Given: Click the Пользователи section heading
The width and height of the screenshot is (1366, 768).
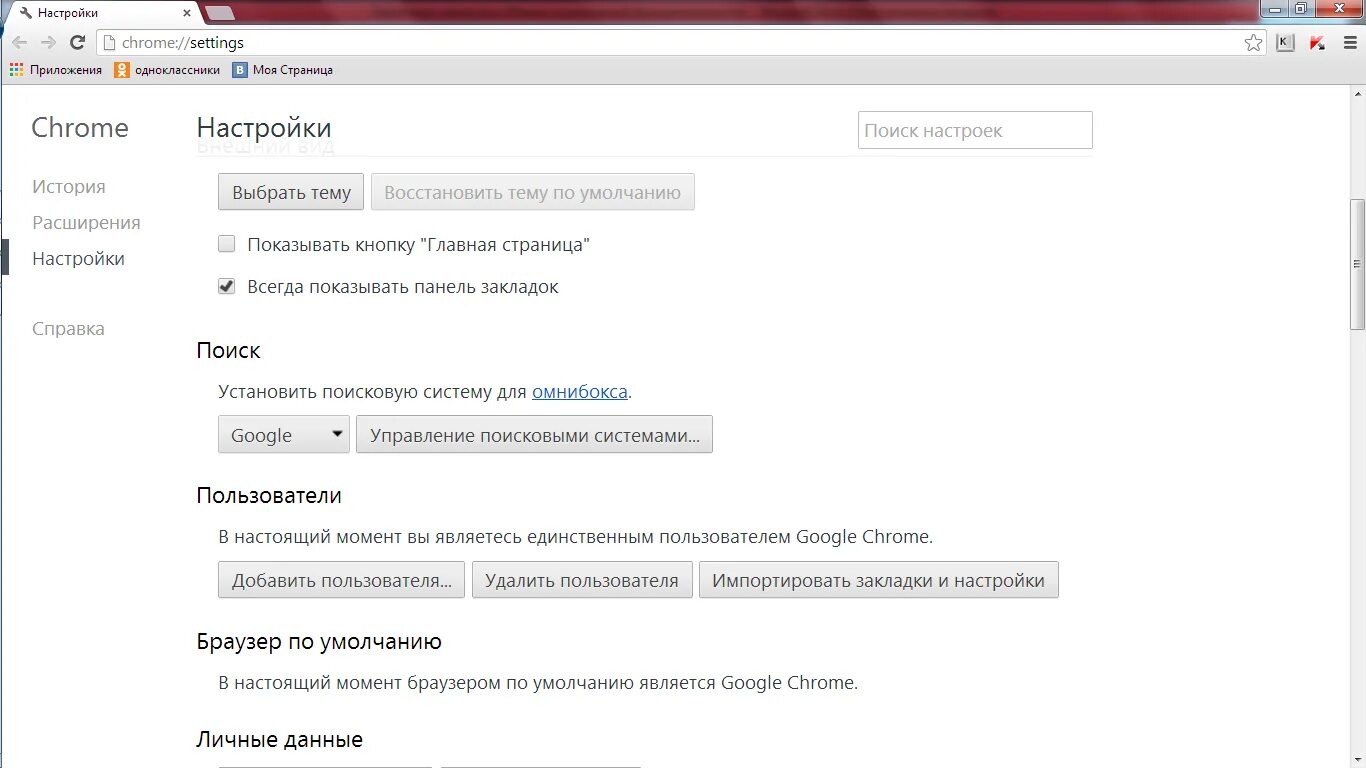Looking at the screenshot, I should click(269, 496).
